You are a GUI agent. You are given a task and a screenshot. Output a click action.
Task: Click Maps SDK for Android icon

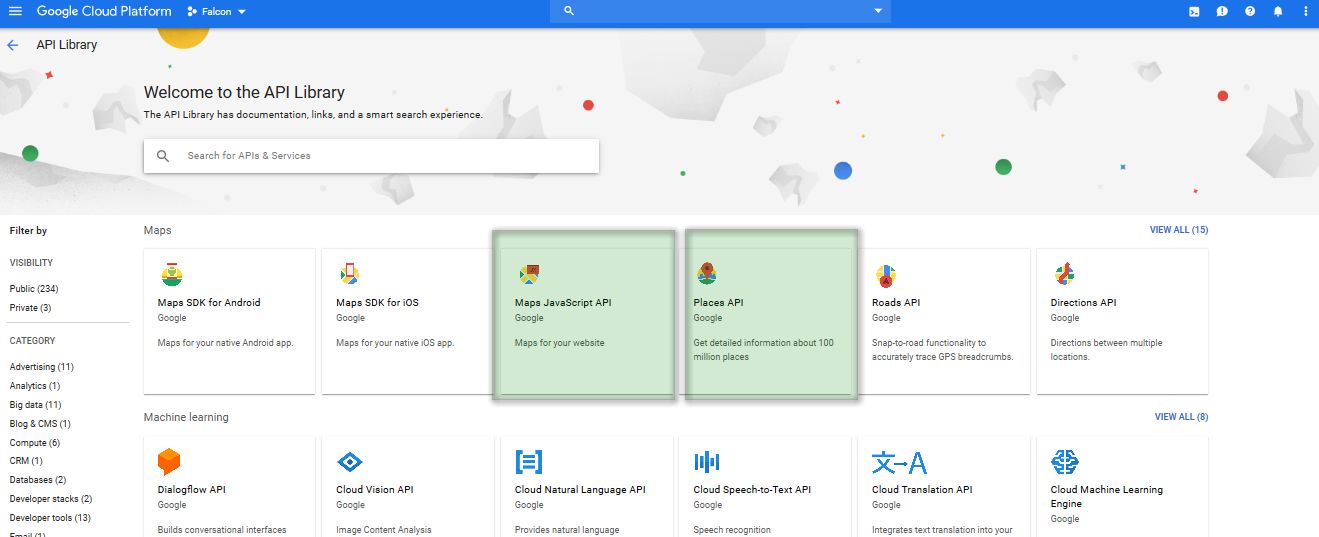coord(171,274)
